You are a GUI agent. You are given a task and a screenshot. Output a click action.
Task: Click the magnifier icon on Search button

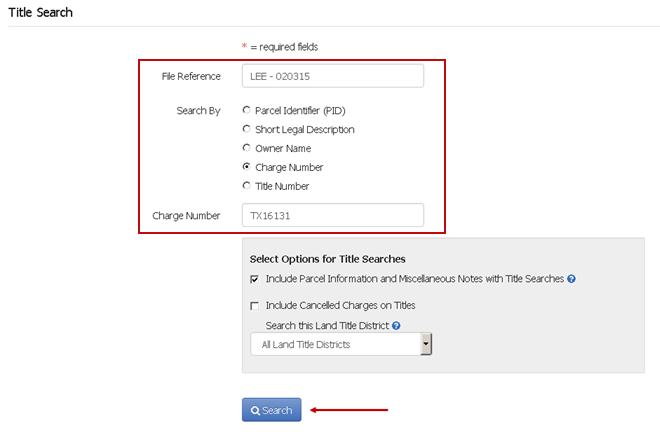255,410
